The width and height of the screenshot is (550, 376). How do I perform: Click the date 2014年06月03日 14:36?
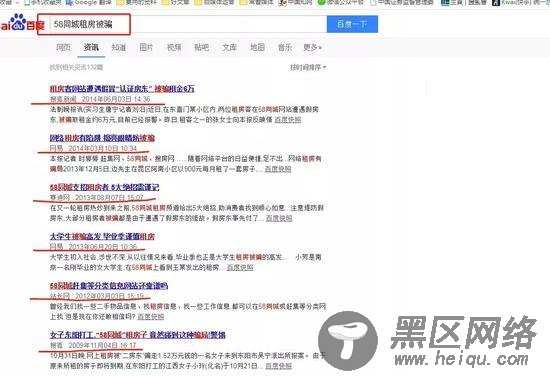pos(116,99)
